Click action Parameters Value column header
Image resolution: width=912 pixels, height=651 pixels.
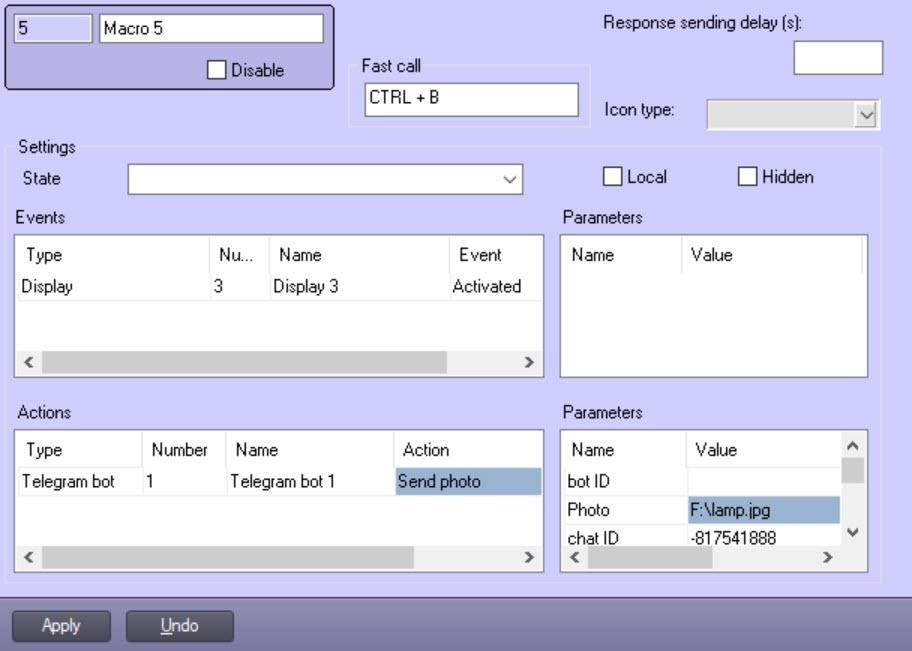[x=764, y=450]
